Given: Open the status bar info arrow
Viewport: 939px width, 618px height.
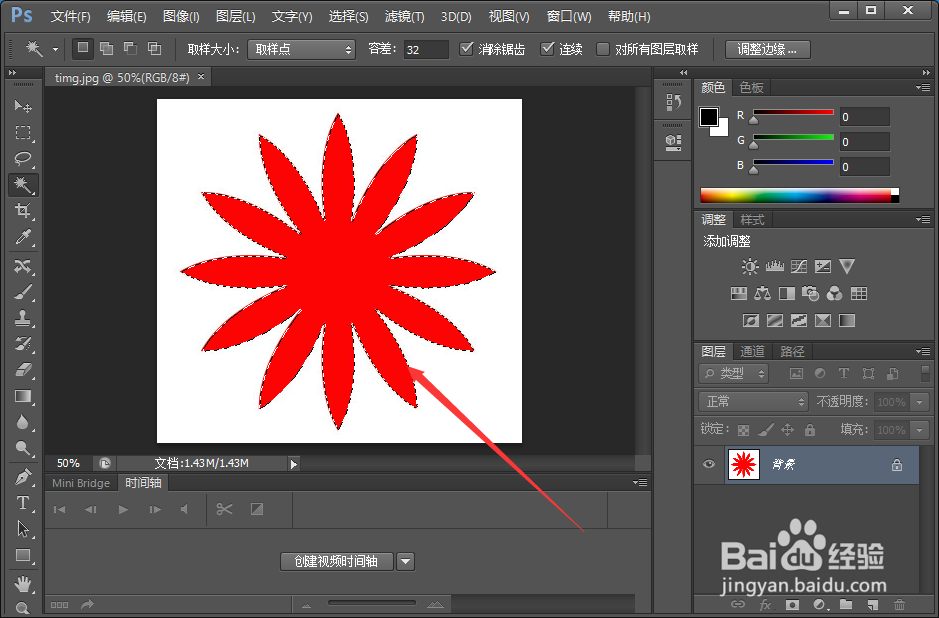Looking at the screenshot, I should pos(293,464).
